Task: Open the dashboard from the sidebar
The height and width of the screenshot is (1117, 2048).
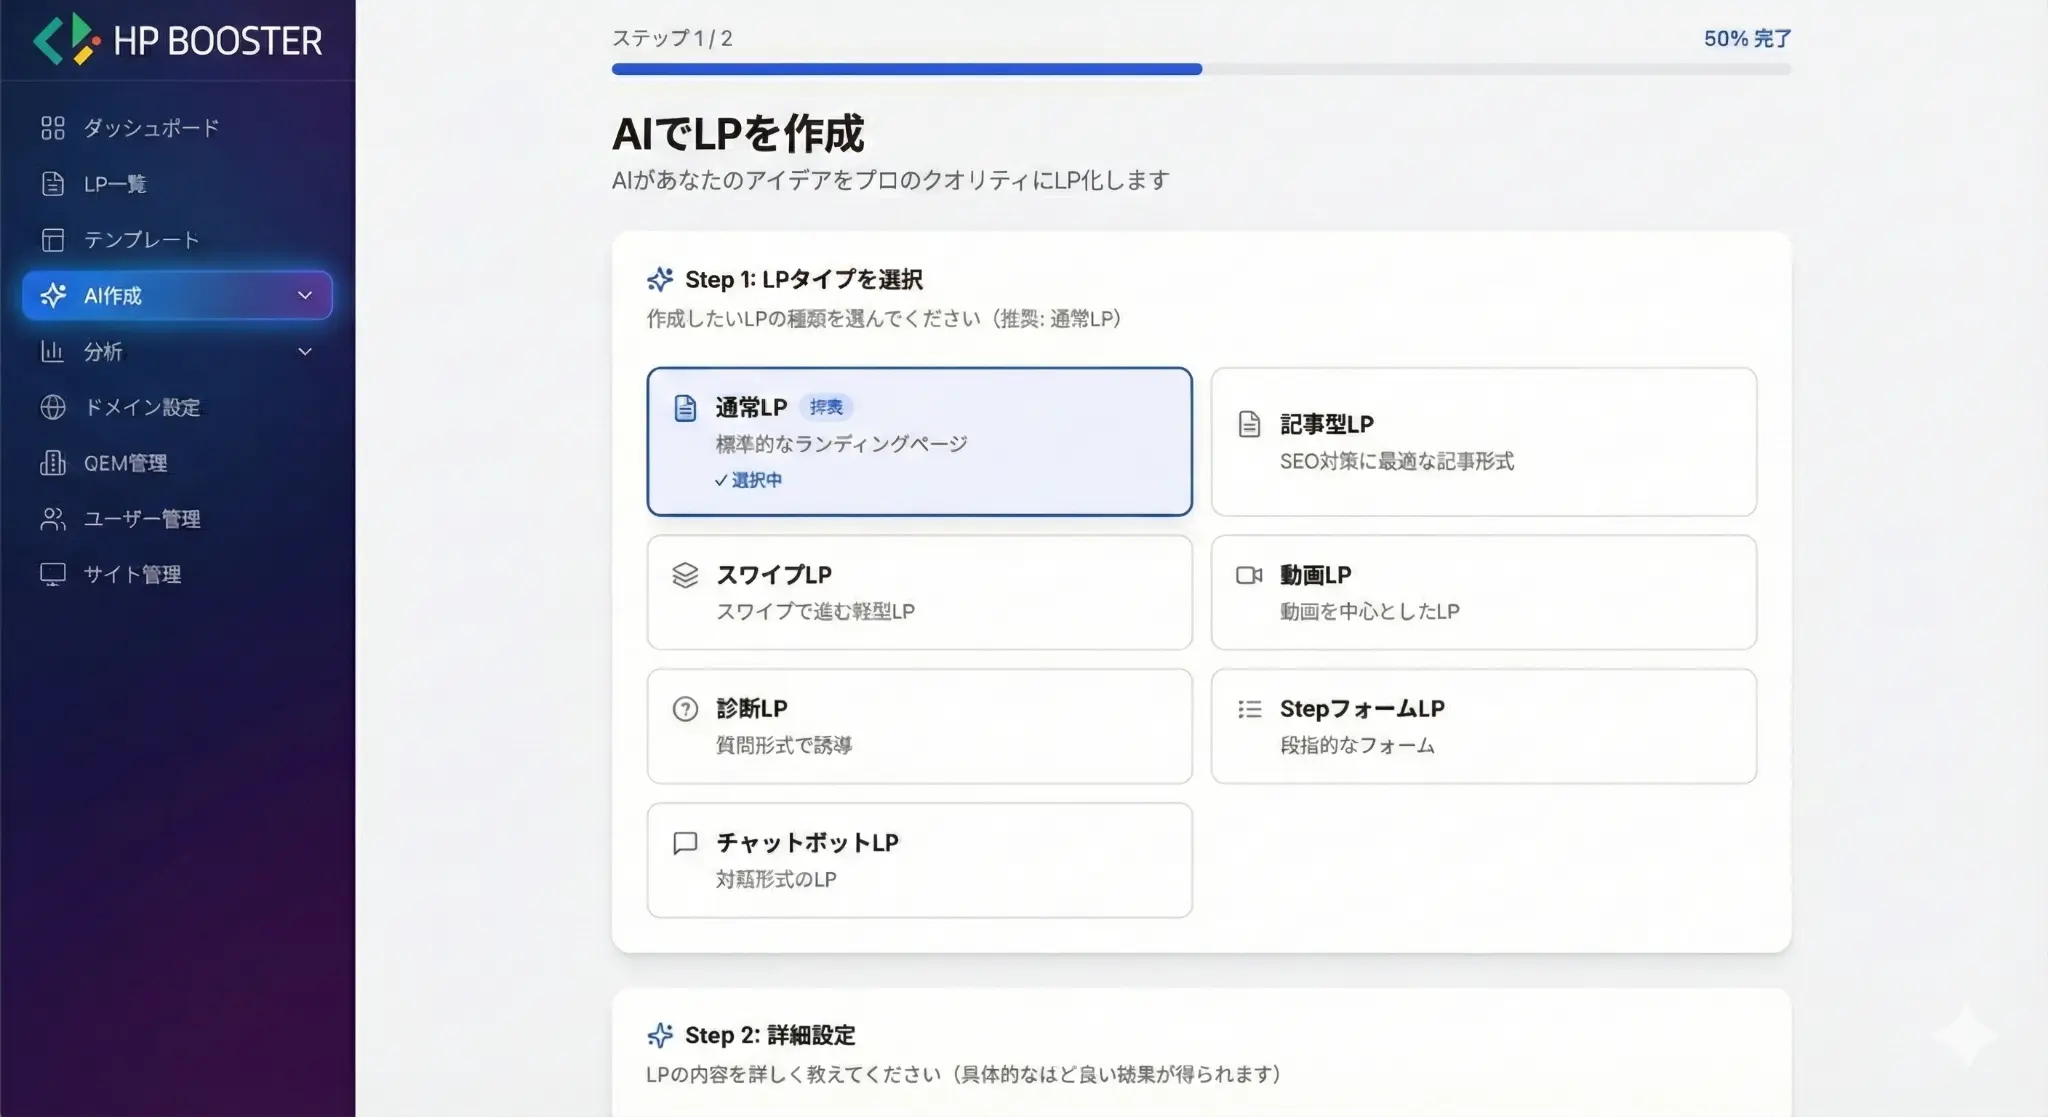Action: (x=148, y=128)
